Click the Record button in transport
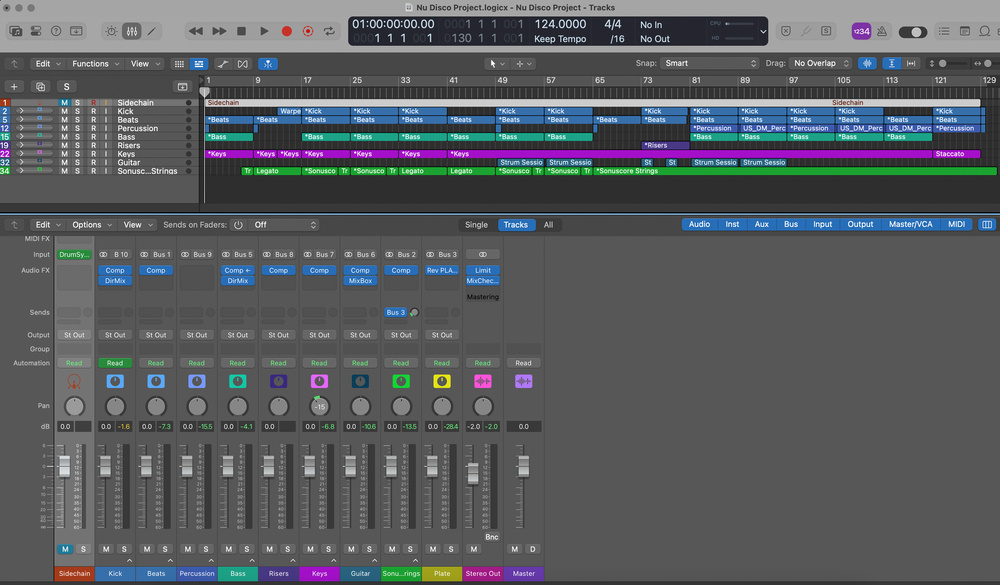Screen dimensions: 1000x585 click(286, 31)
